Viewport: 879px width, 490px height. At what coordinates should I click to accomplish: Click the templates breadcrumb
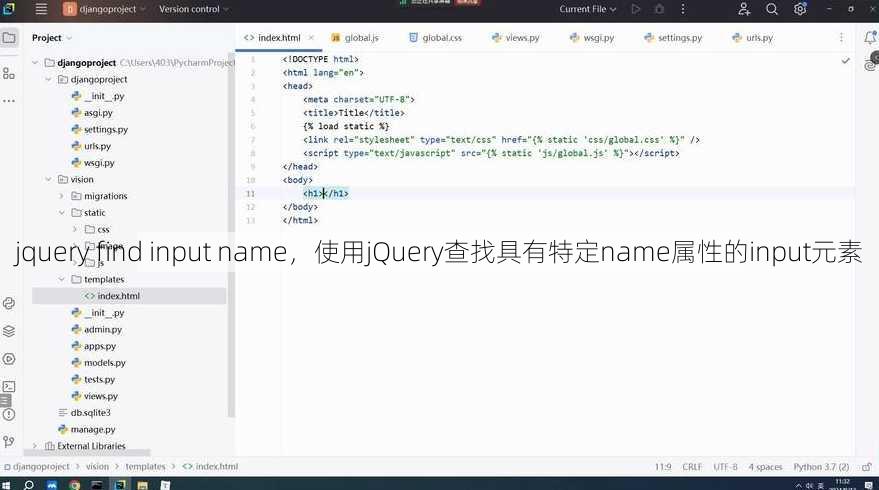pos(145,466)
